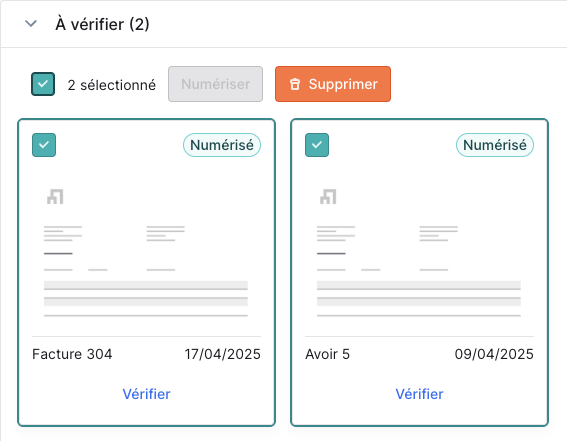The width and height of the screenshot is (567, 441).
Task: Click Numérisé badge on Avoir 5 card
Action: point(495,145)
